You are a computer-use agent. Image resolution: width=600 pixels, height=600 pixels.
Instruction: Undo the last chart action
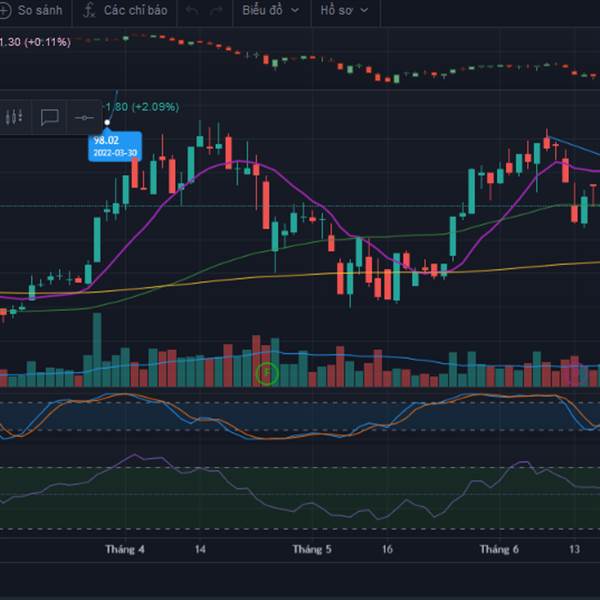(192, 11)
